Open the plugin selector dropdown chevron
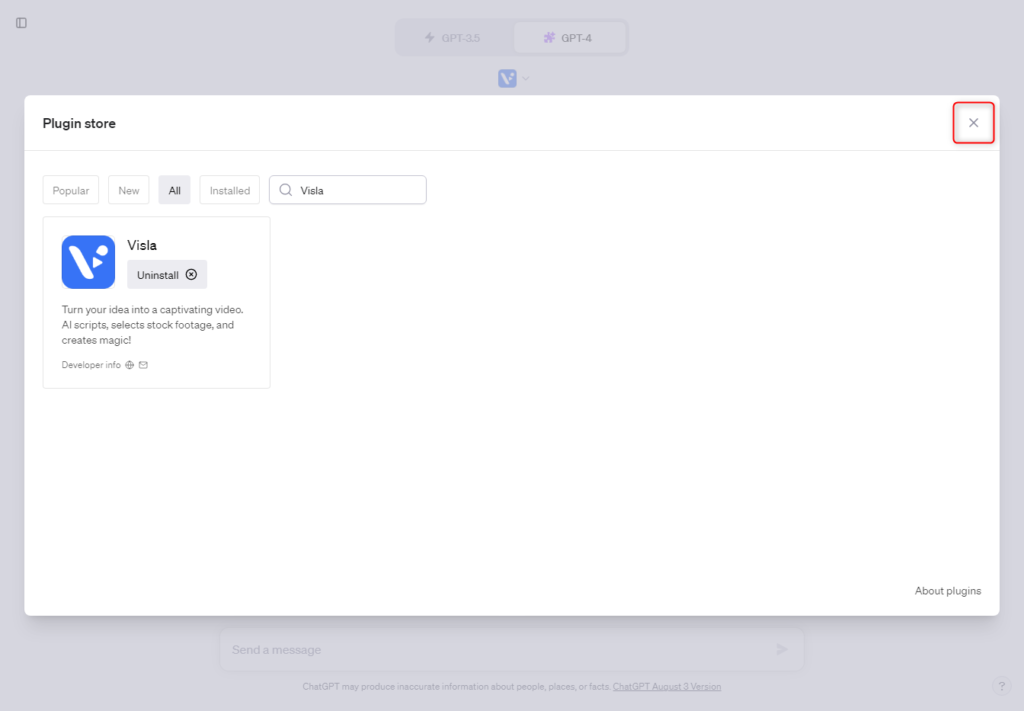 pyautogui.click(x=524, y=78)
